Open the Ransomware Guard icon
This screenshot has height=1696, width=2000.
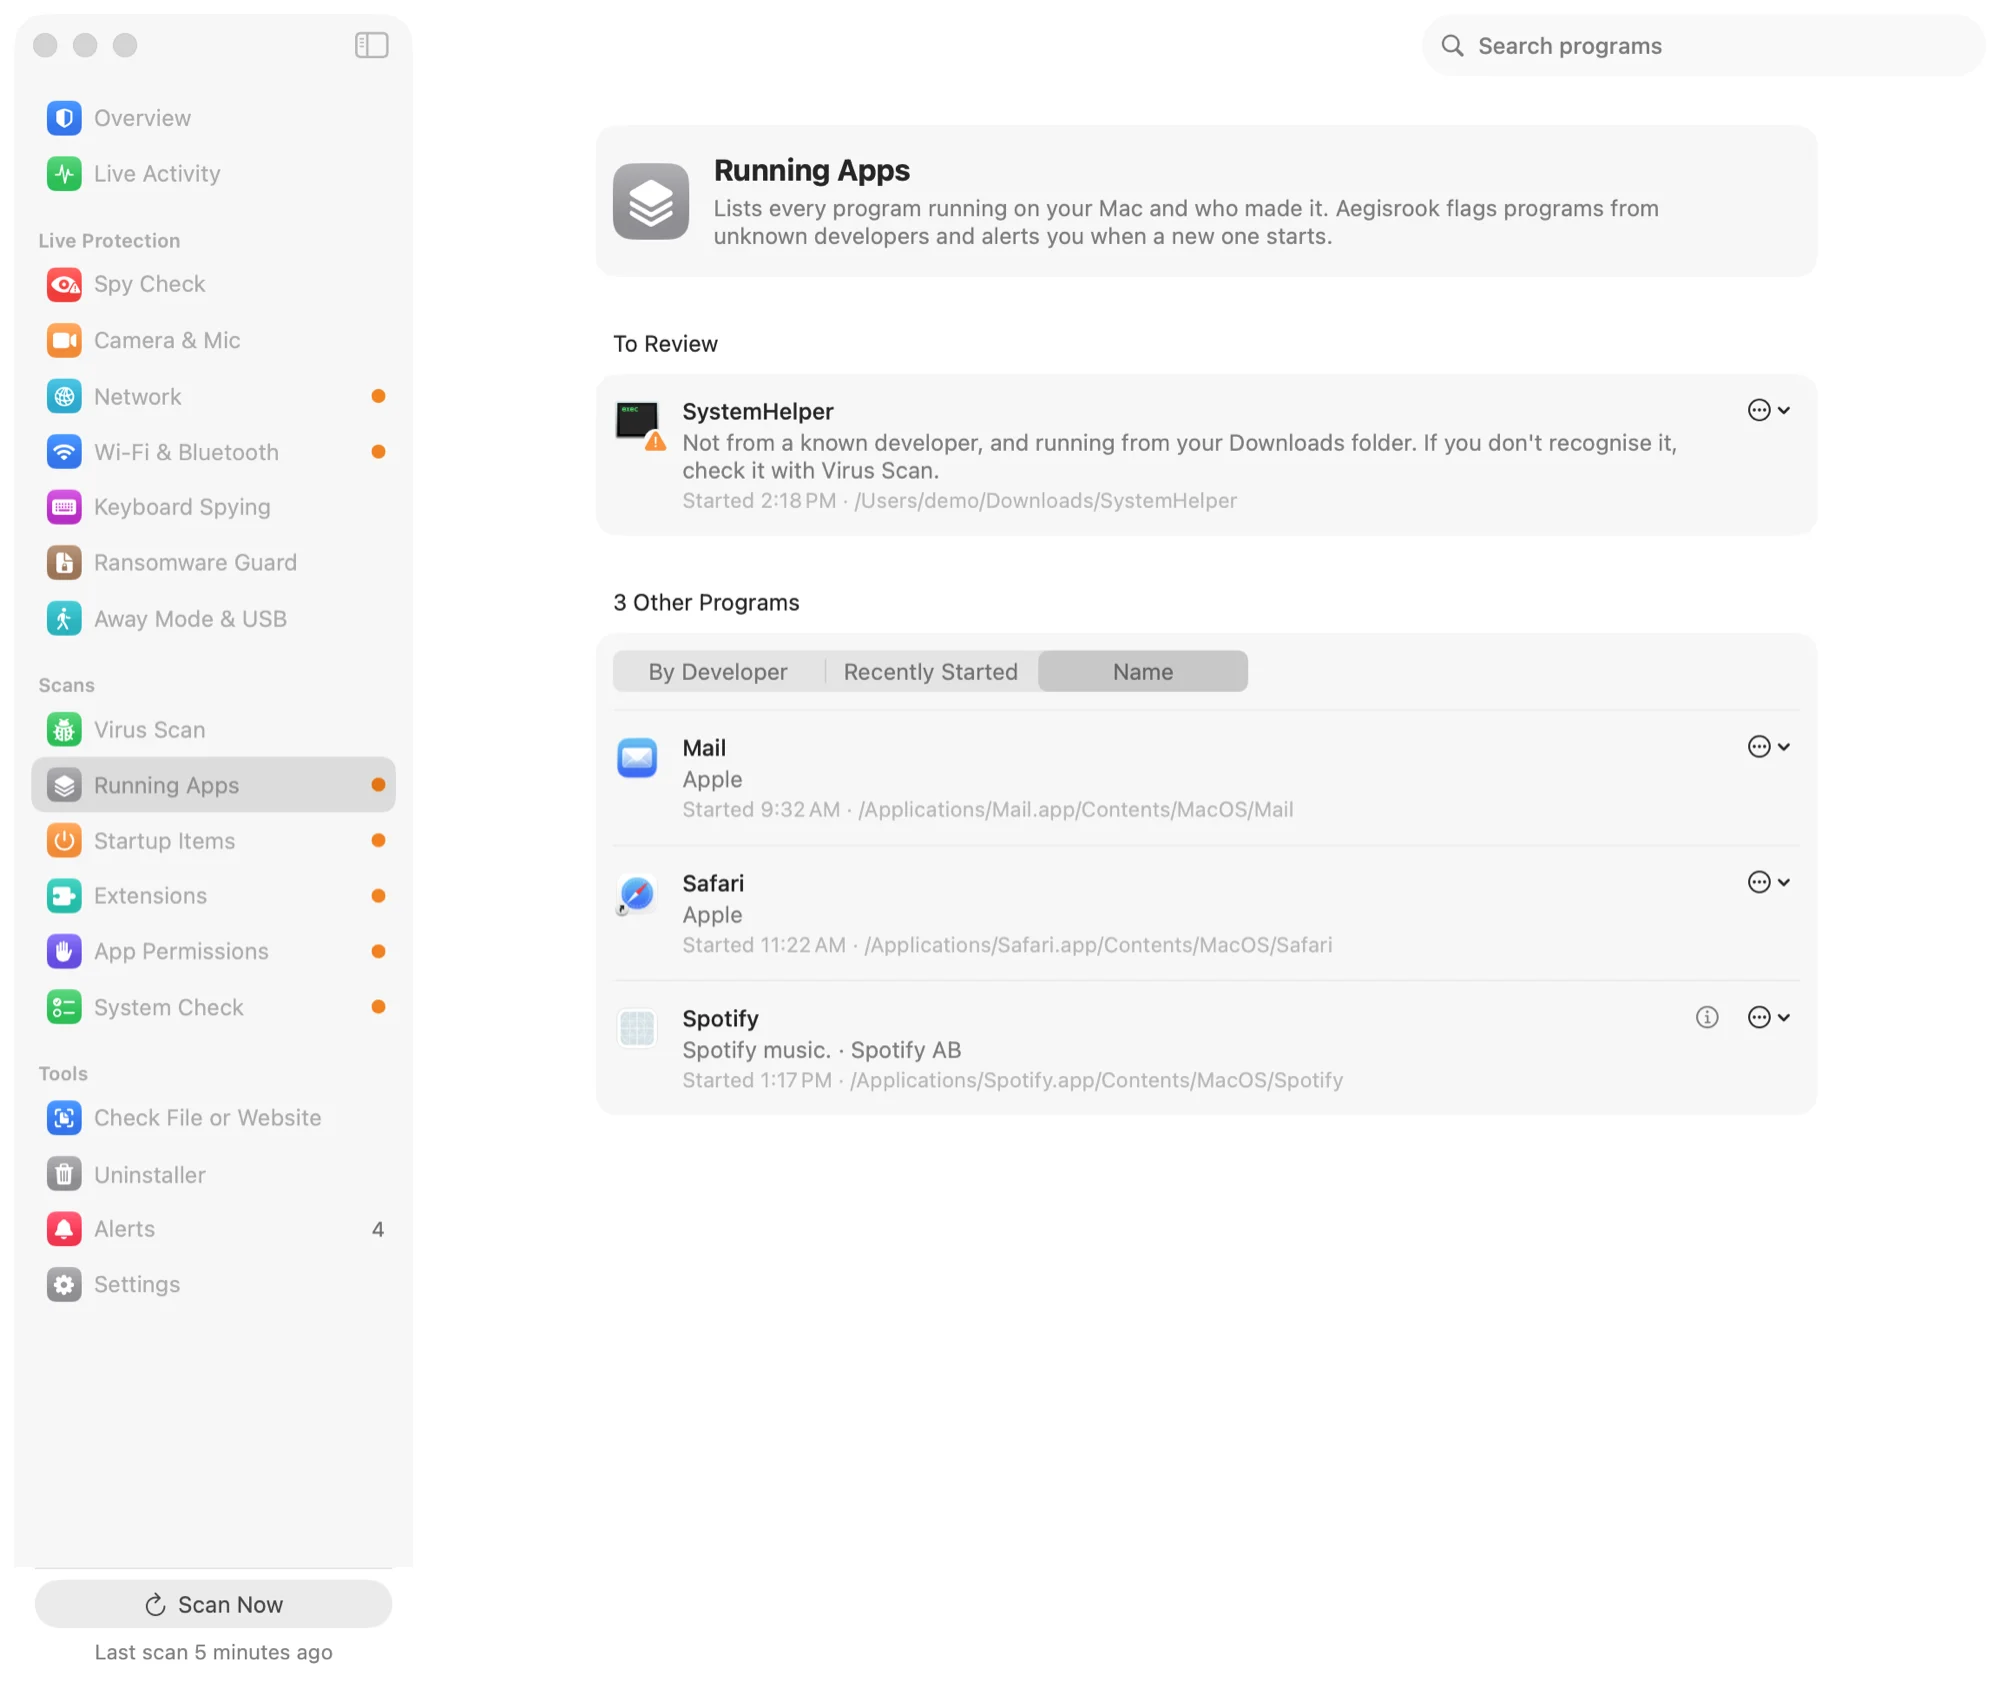pyautogui.click(x=64, y=563)
